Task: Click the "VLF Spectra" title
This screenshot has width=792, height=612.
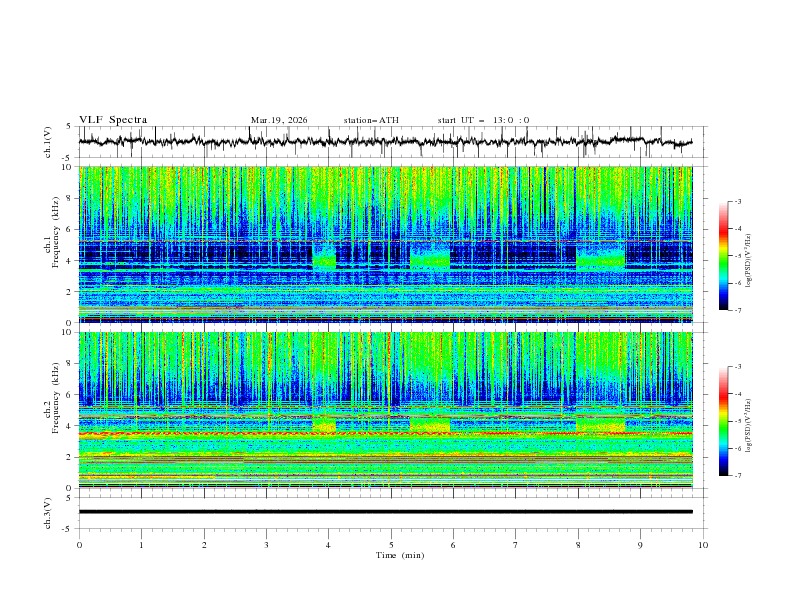Action: [x=113, y=120]
